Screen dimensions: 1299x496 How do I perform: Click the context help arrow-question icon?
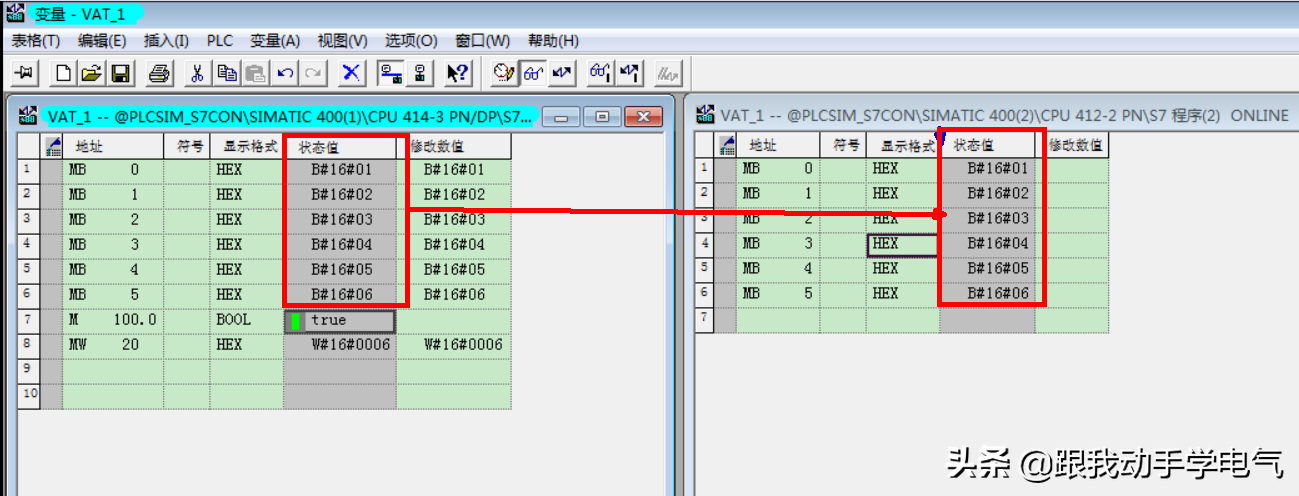(457, 73)
